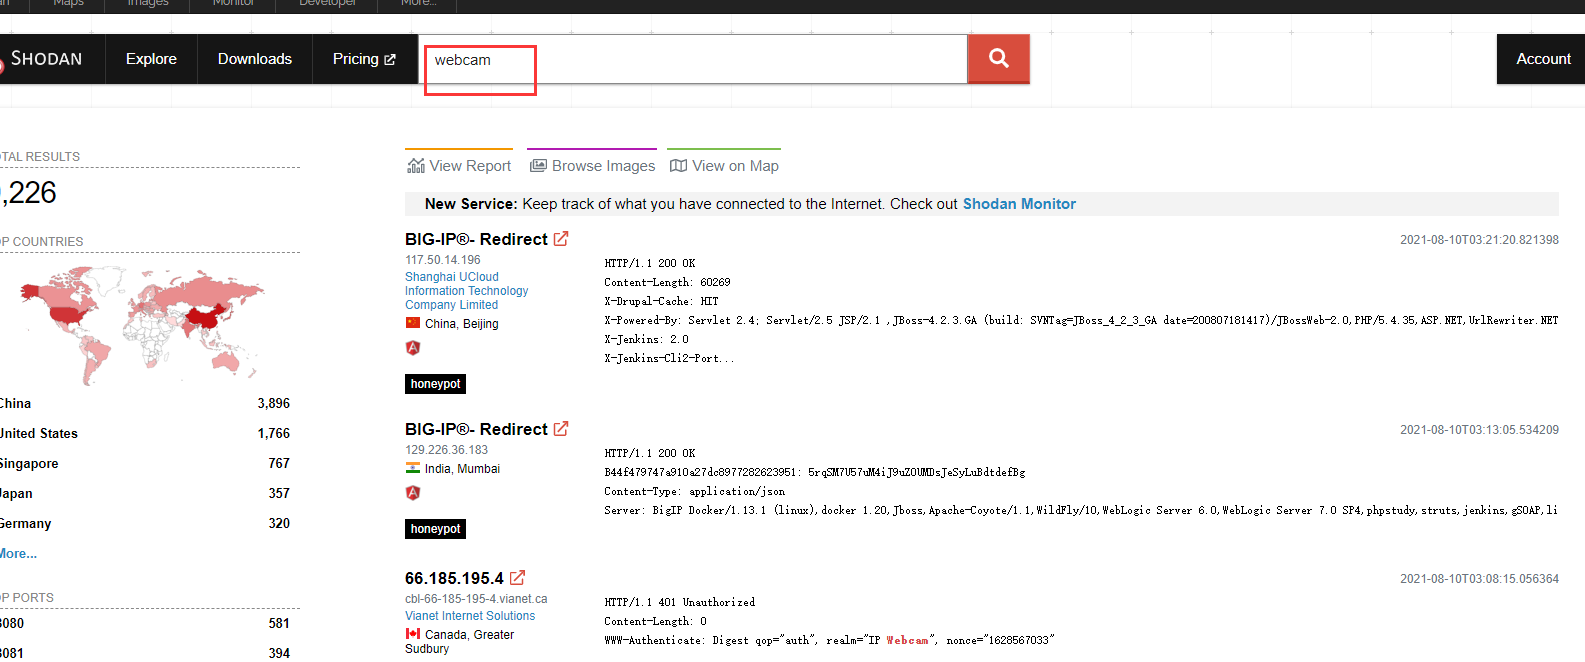Viewport: 1585px width, 662px height.
Task: Open the Pricing external link
Action: click(x=364, y=59)
